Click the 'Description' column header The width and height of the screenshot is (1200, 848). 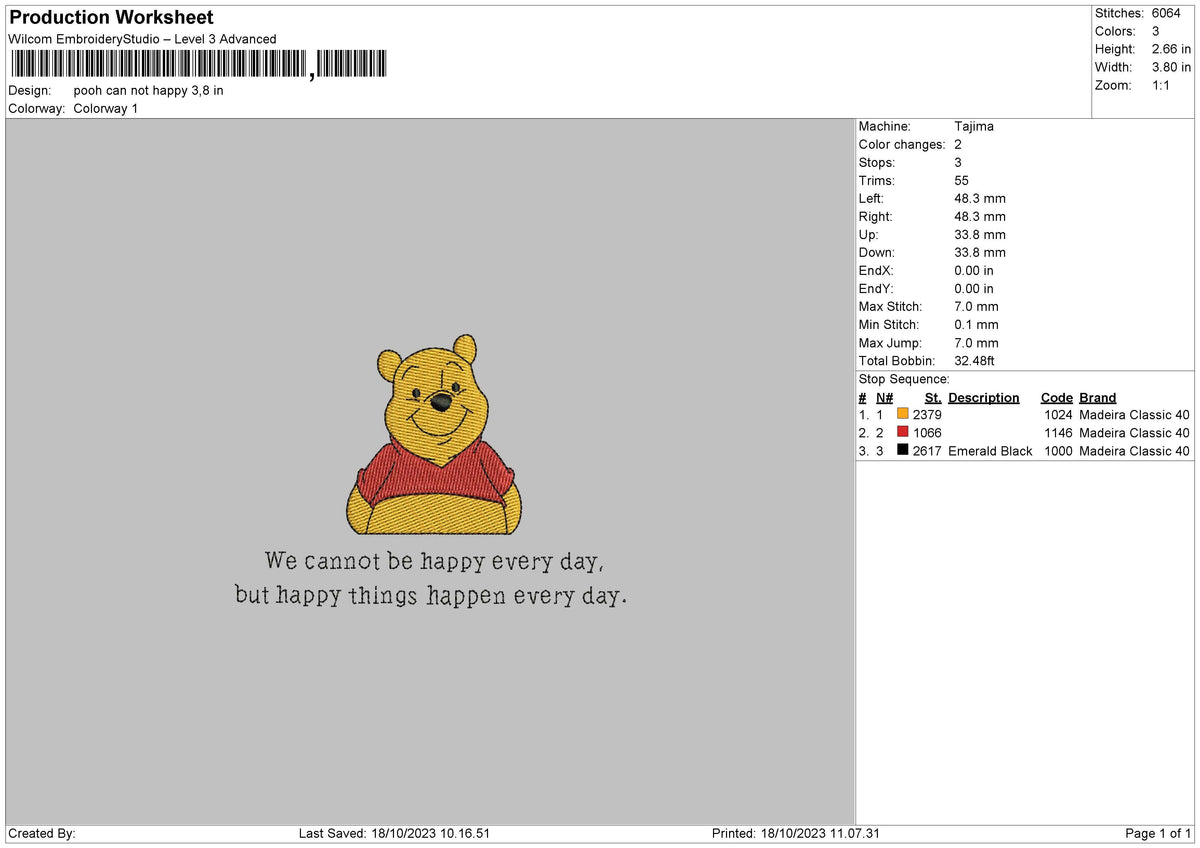[x=984, y=397]
